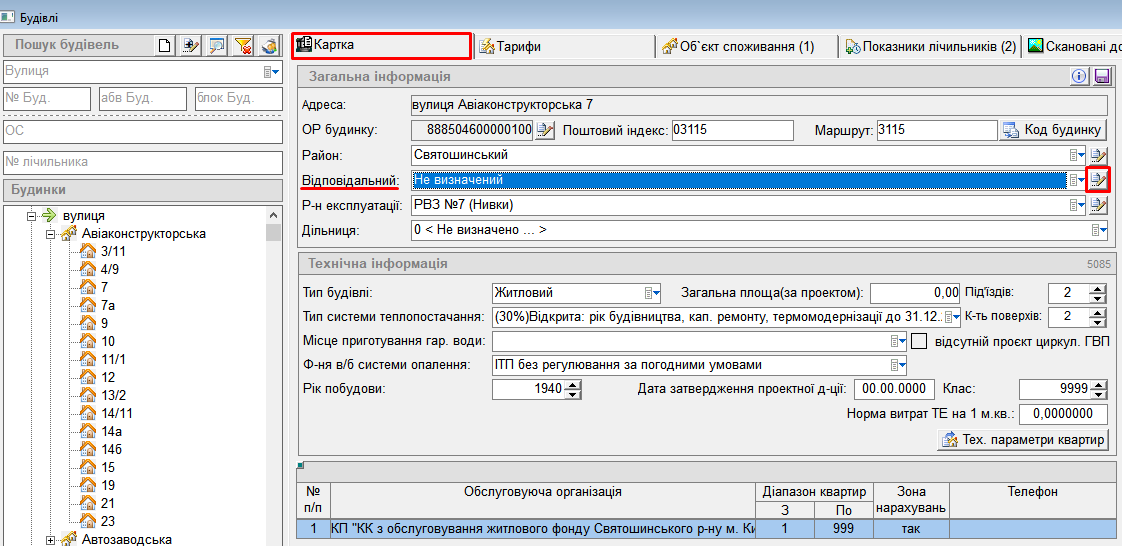
Task: Click the Код будинку button
Action: pos(1053,130)
